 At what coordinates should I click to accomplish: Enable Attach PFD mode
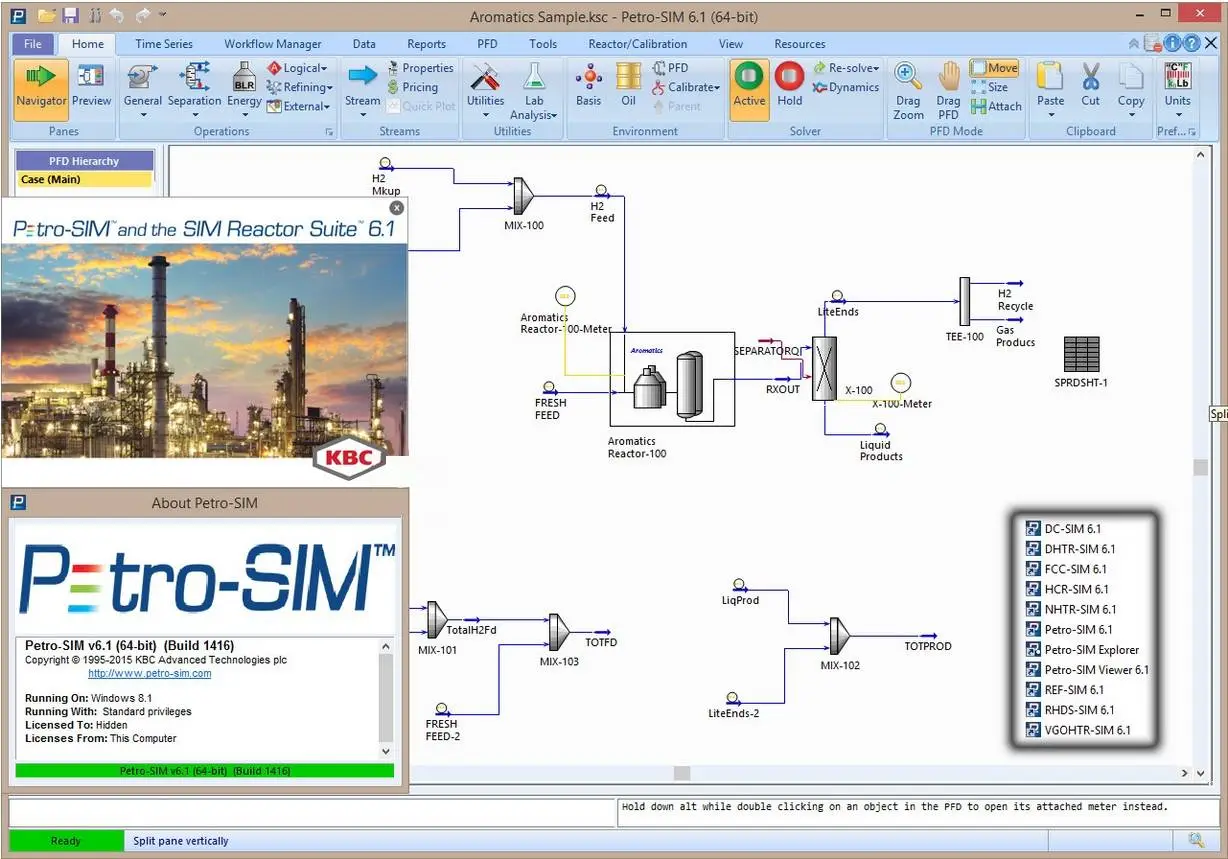pyautogui.click(x=996, y=106)
